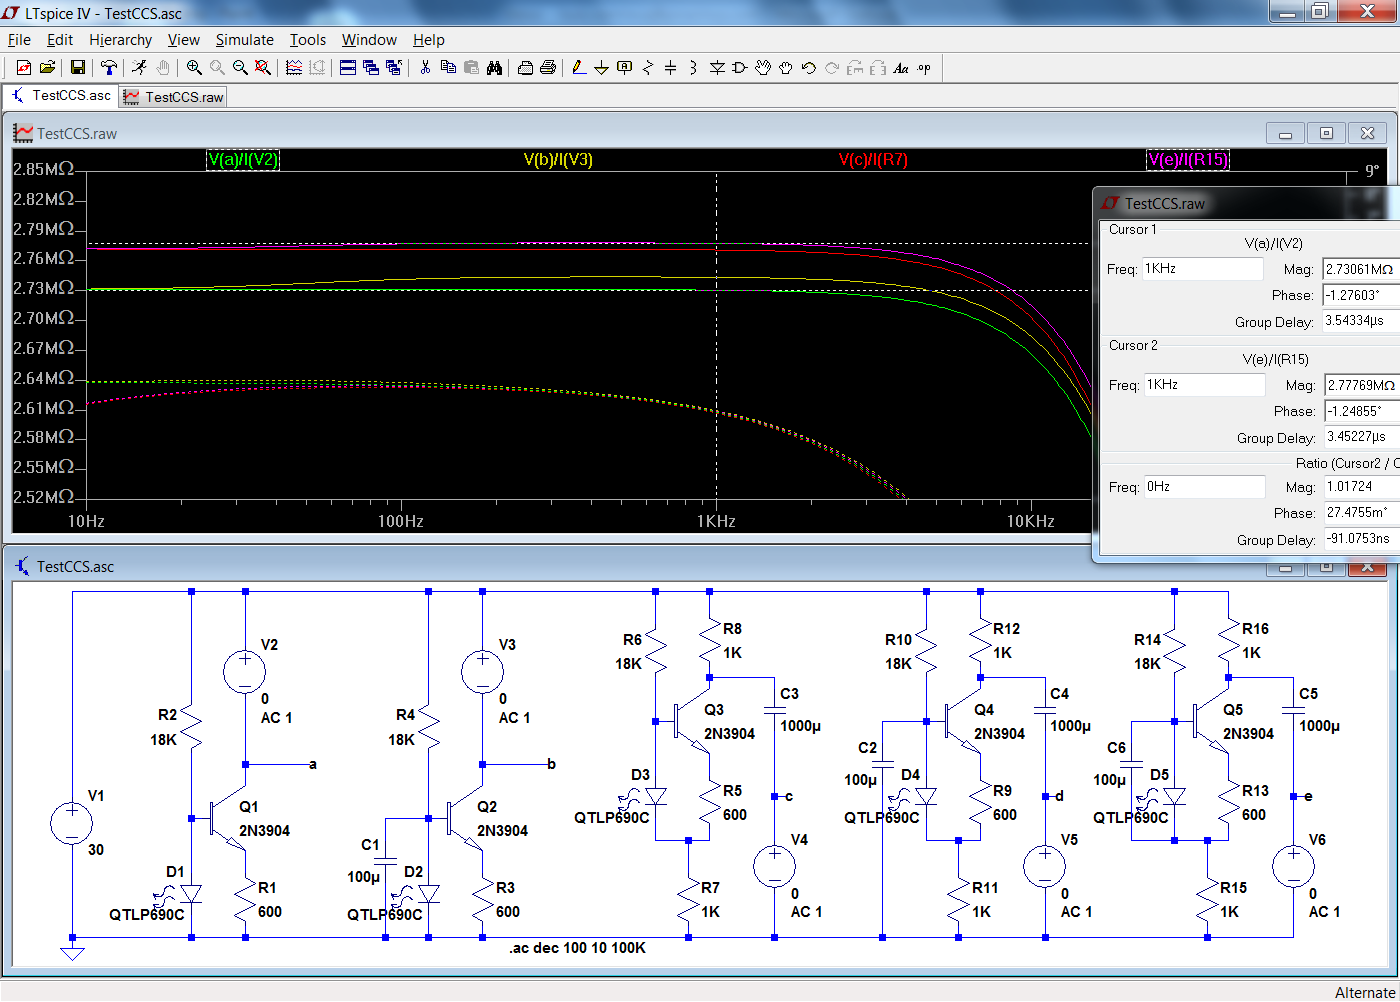1400x1002 pixels.
Task: Select the Drag hand tool
Action: pyautogui.click(x=786, y=67)
